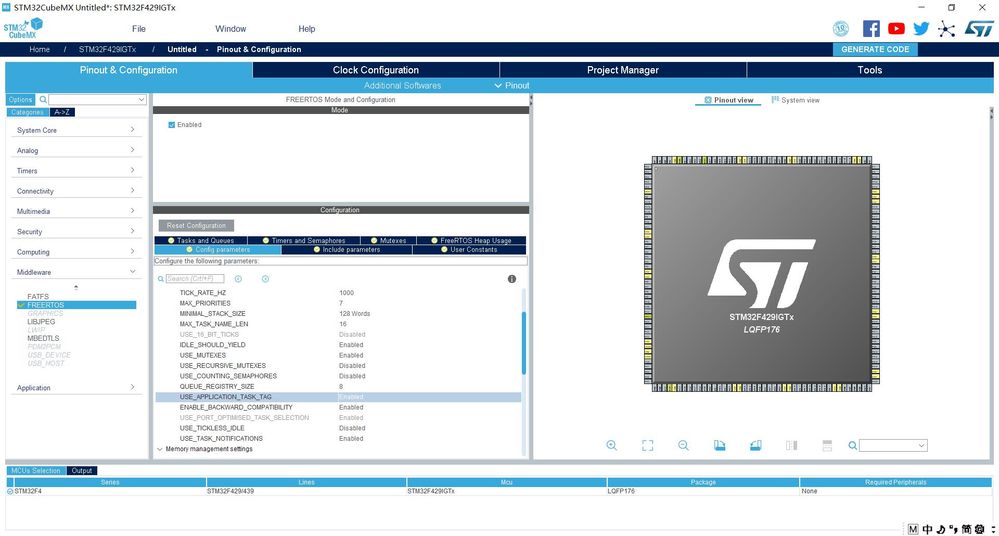Open the pin search combo box
This screenshot has width=999, height=536.
[893, 445]
